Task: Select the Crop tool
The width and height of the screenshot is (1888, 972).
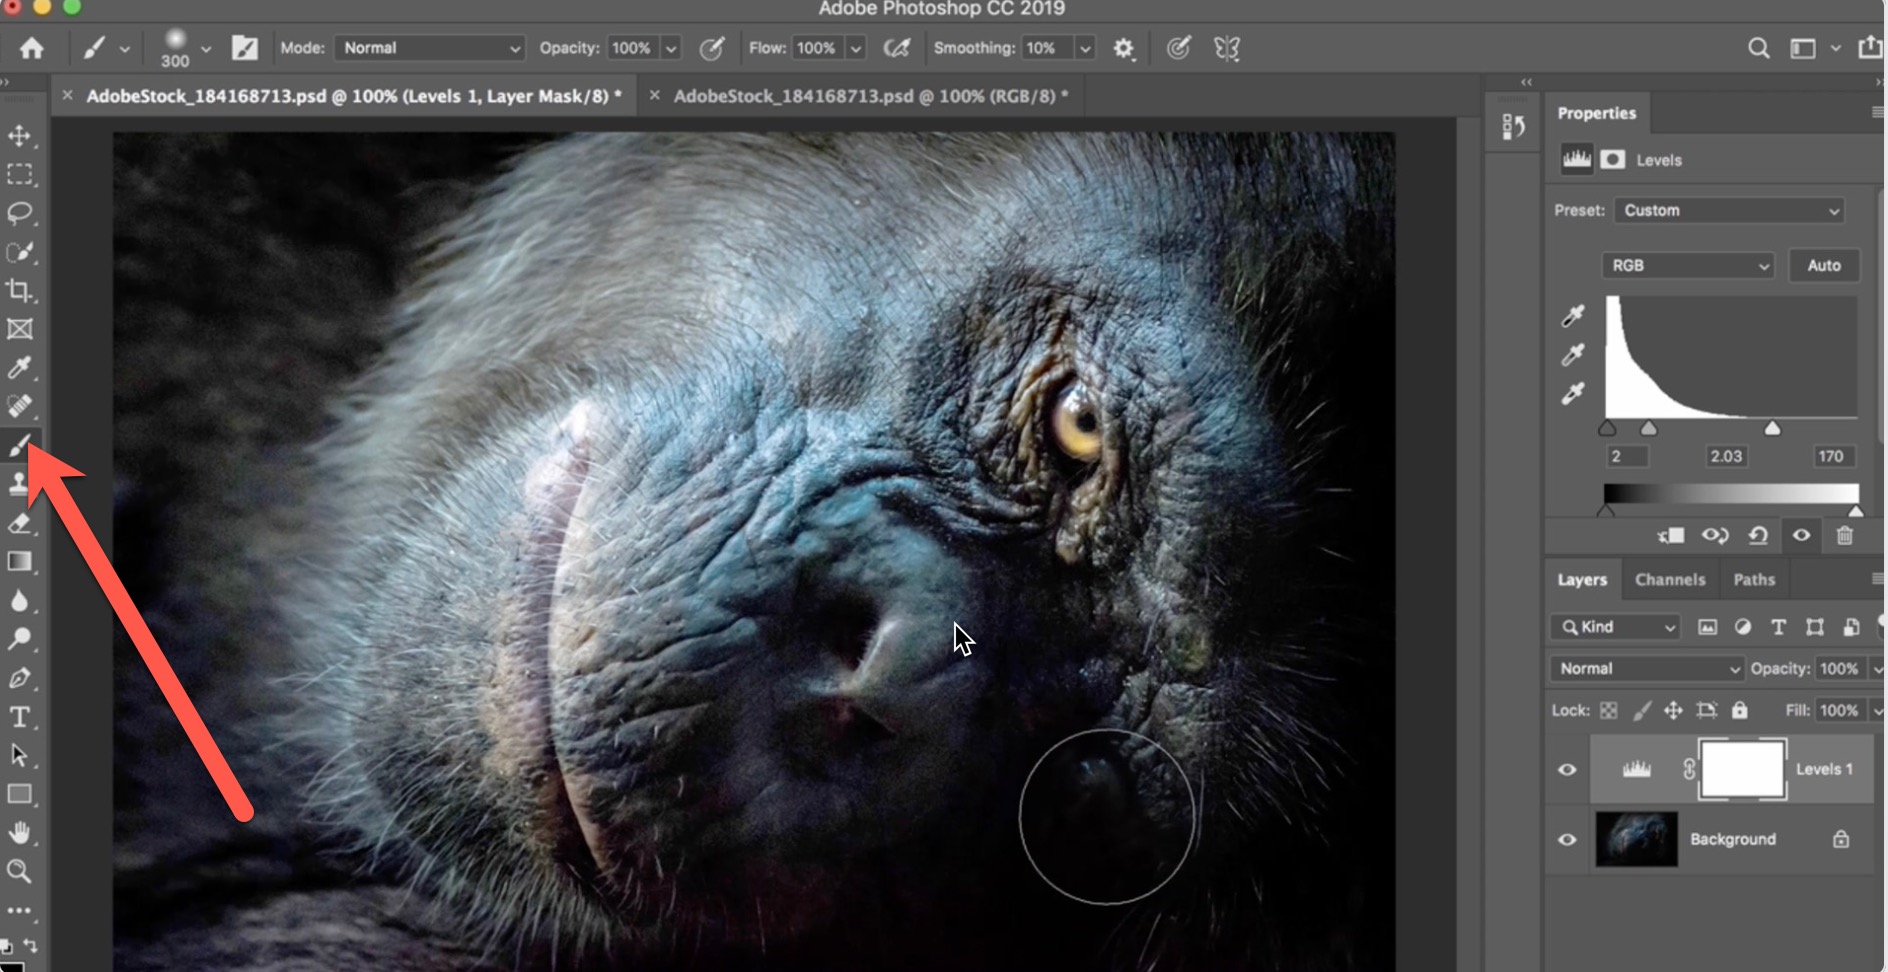Action: (x=19, y=291)
